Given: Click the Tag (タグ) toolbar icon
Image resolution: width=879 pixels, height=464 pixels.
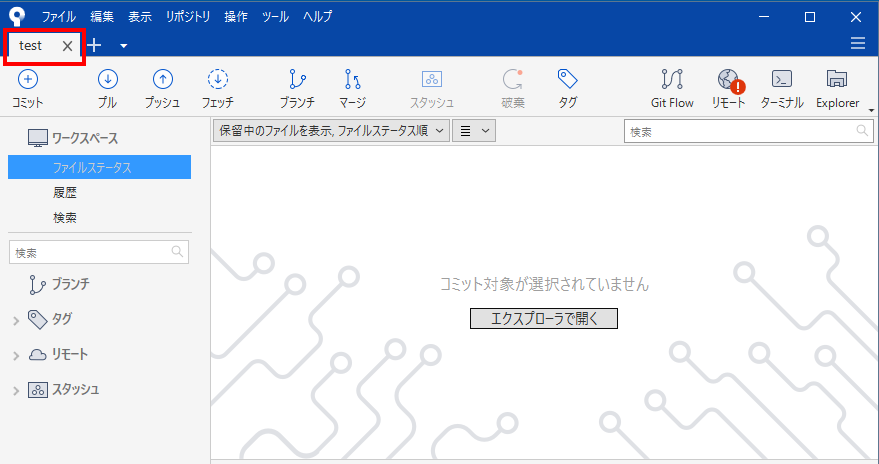Looking at the screenshot, I should pyautogui.click(x=567, y=79).
